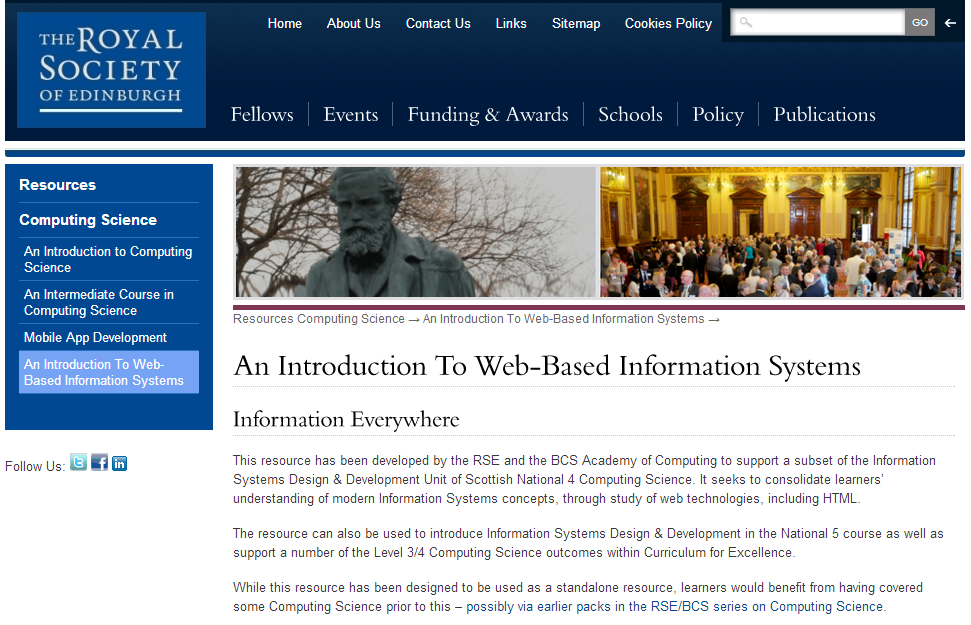The image size is (971, 625).
Task: Click the crowded hall banner photo
Action: pyautogui.click(x=780, y=232)
